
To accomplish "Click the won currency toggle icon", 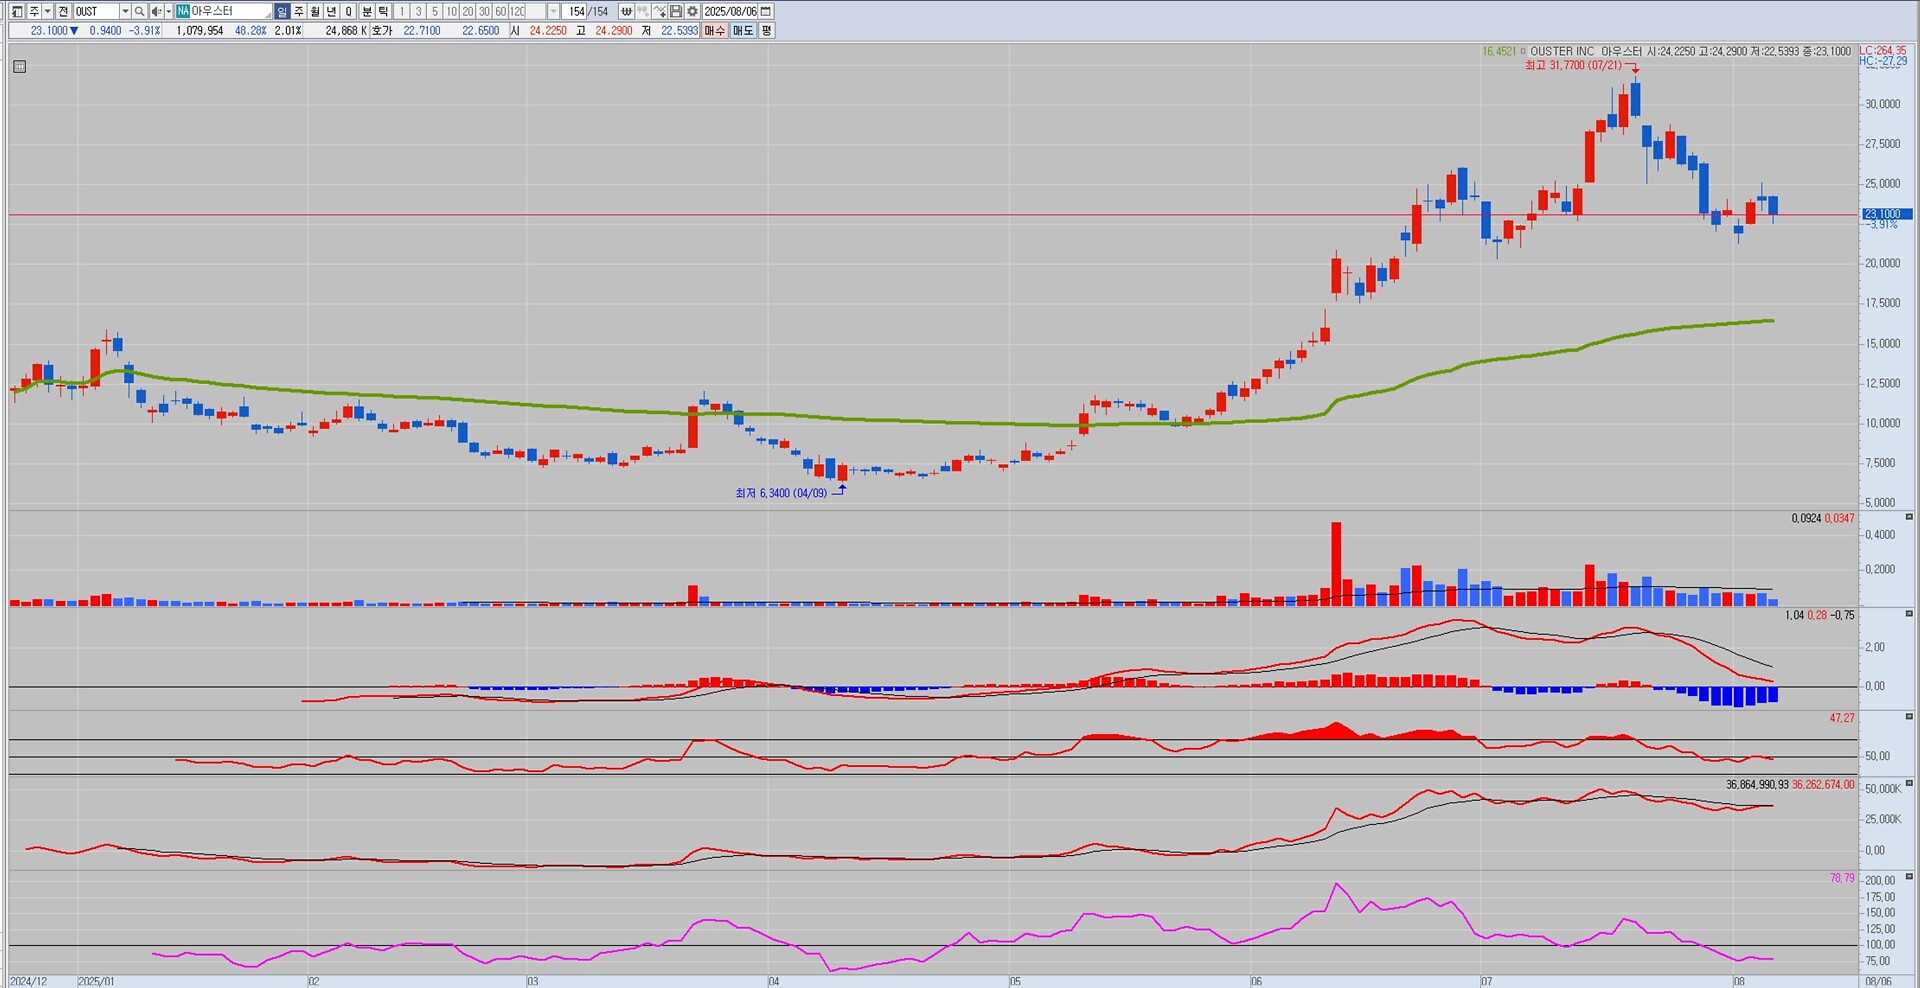I will click(x=626, y=11).
